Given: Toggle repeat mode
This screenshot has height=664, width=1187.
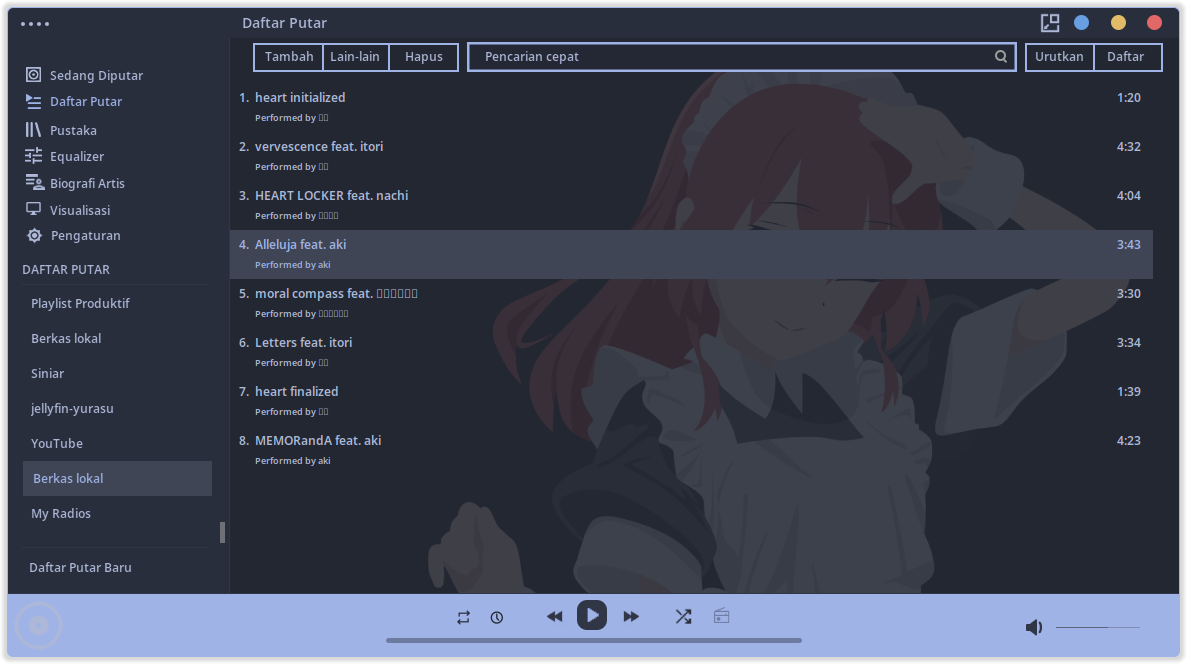Looking at the screenshot, I should (x=463, y=618).
